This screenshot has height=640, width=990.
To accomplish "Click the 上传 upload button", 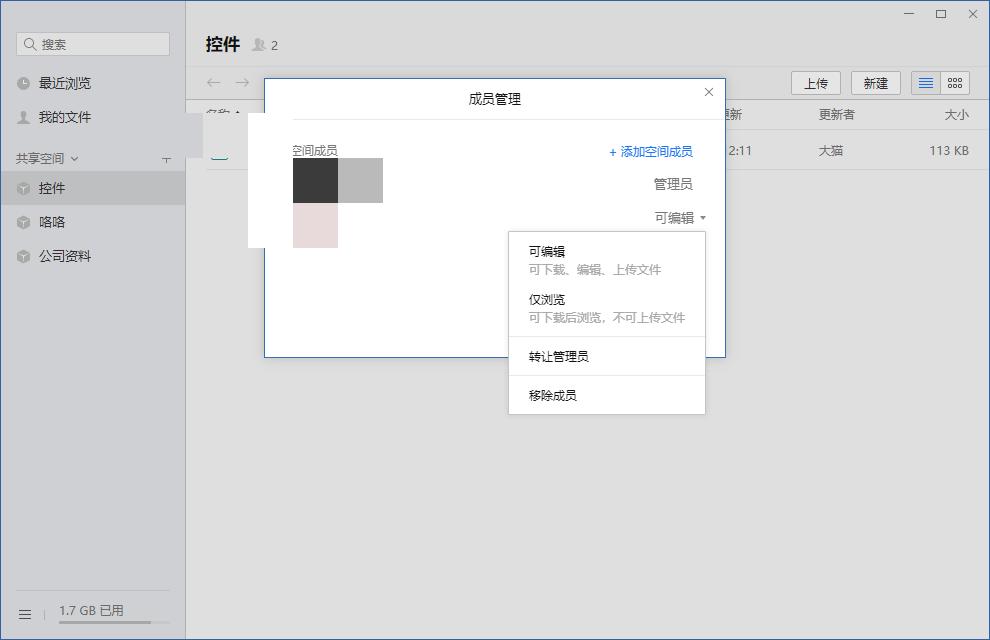I will 816,83.
